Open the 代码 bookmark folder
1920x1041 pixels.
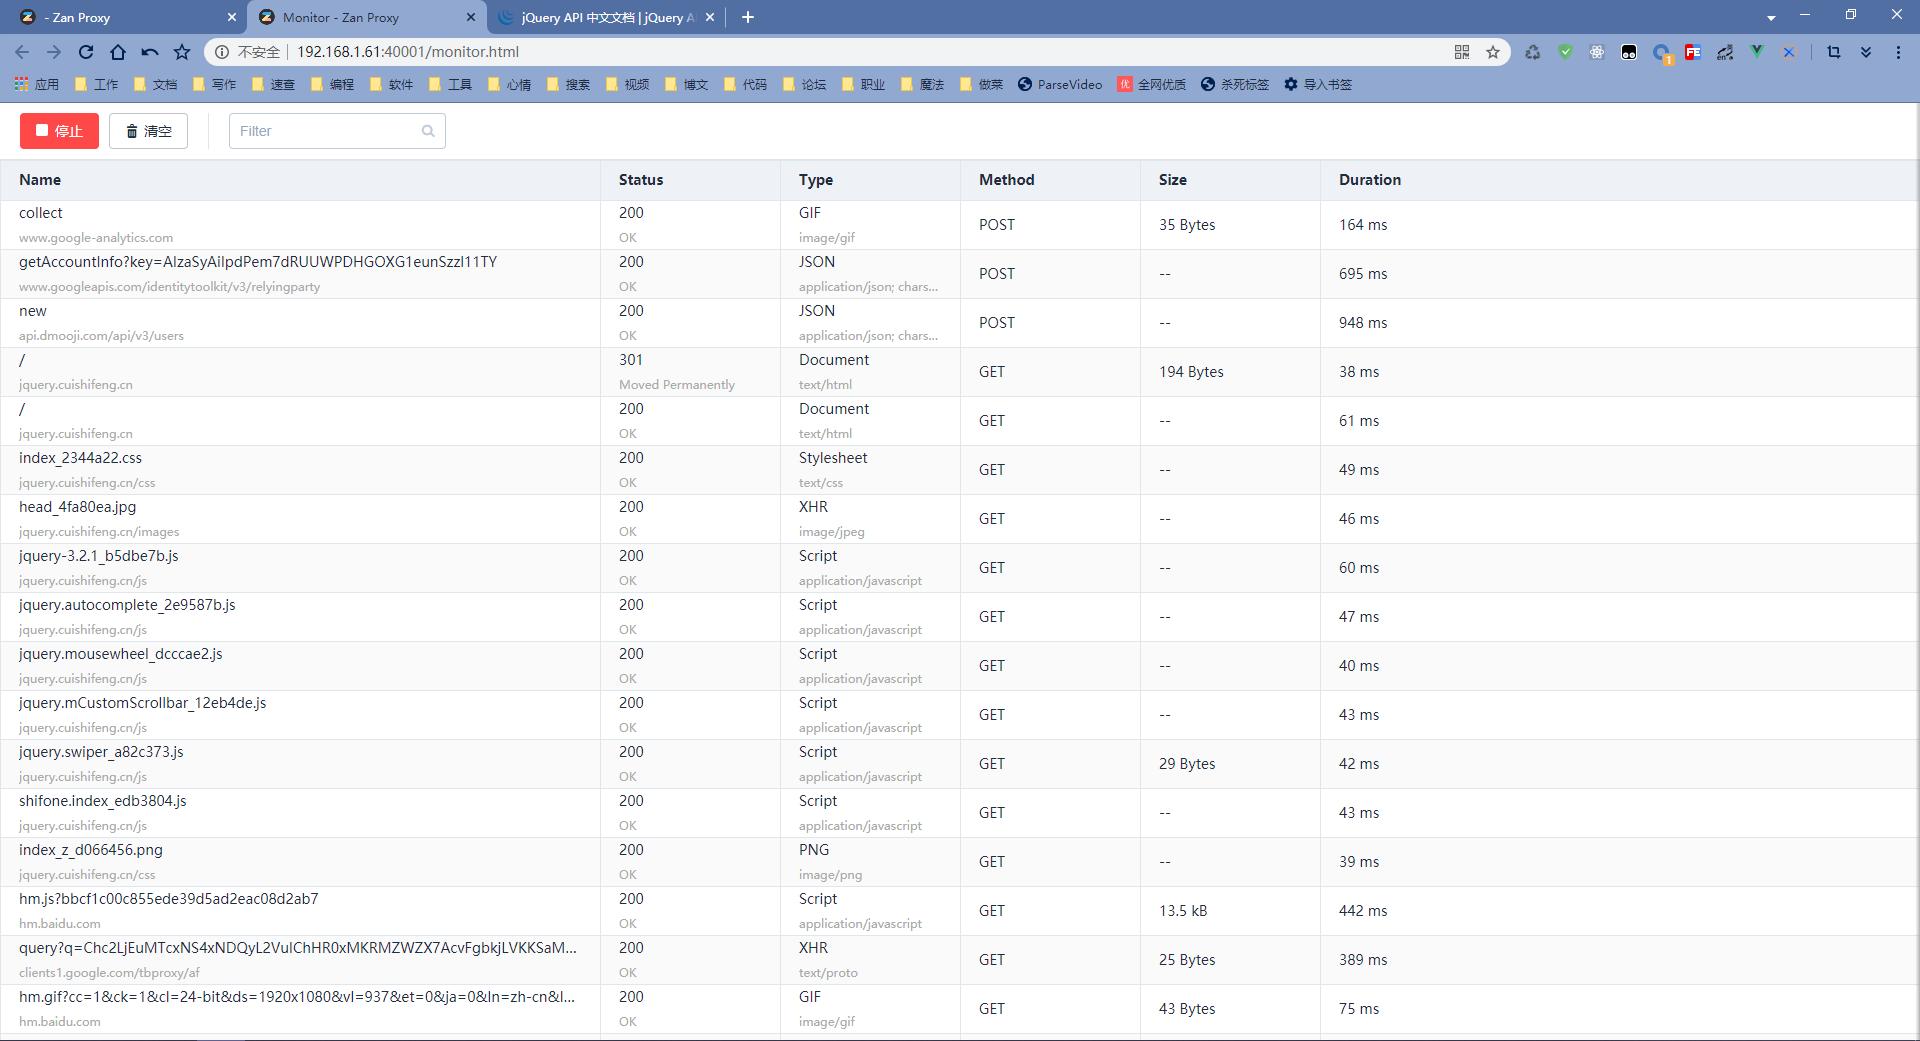pos(745,84)
